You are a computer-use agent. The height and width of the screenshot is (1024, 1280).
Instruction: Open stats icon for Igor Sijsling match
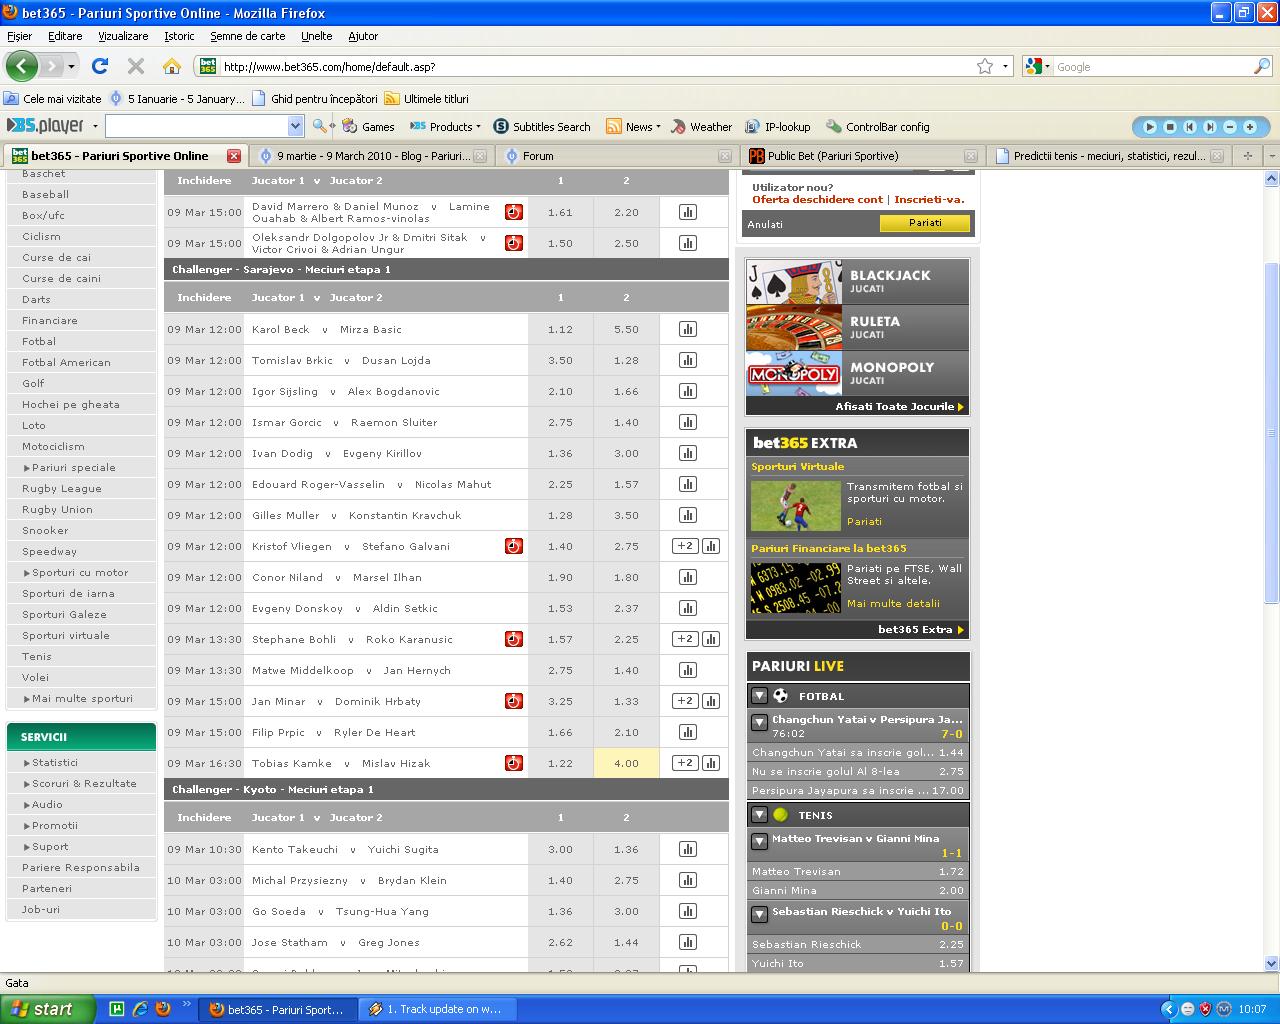pyautogui.click(x=687, y=391)
